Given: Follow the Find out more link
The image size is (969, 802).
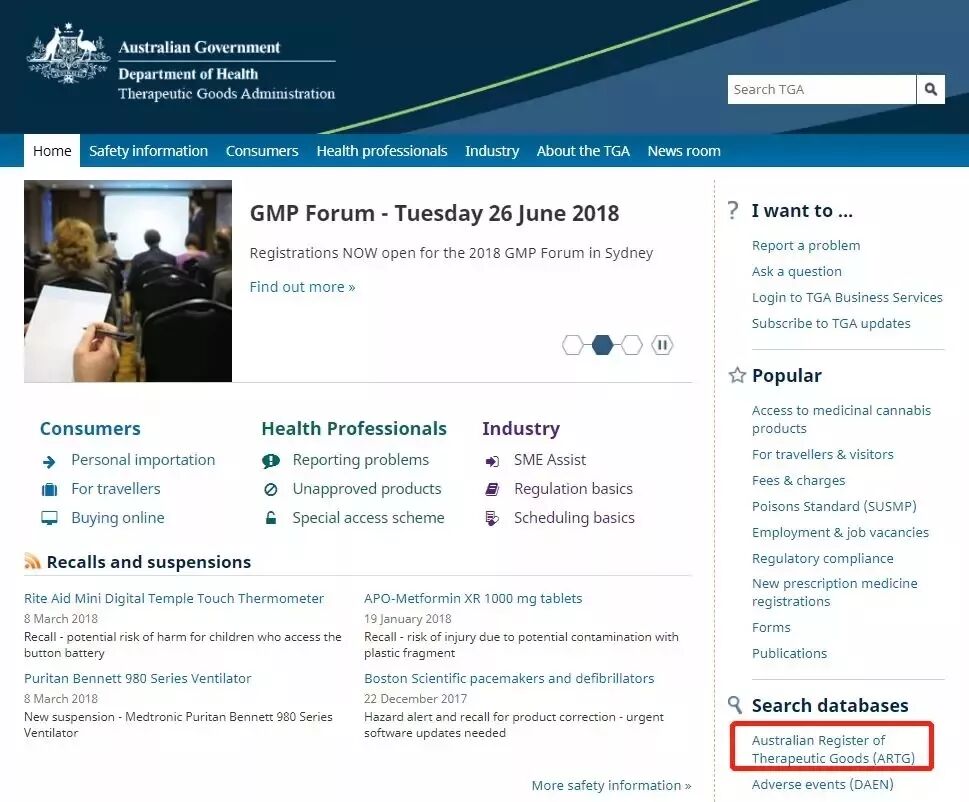Looking at the screenshot, I should click(x=302, y=287).
